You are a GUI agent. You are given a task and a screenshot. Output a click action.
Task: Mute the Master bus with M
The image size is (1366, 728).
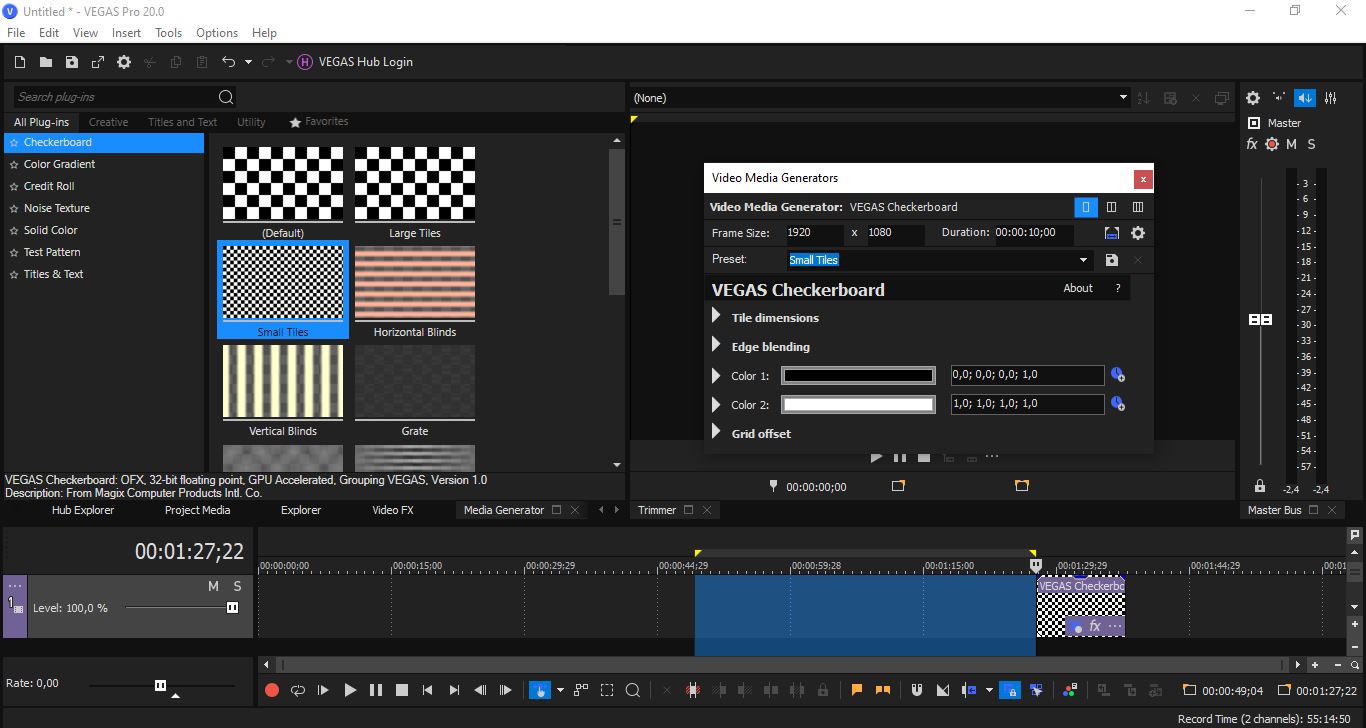pos(1291,144)
